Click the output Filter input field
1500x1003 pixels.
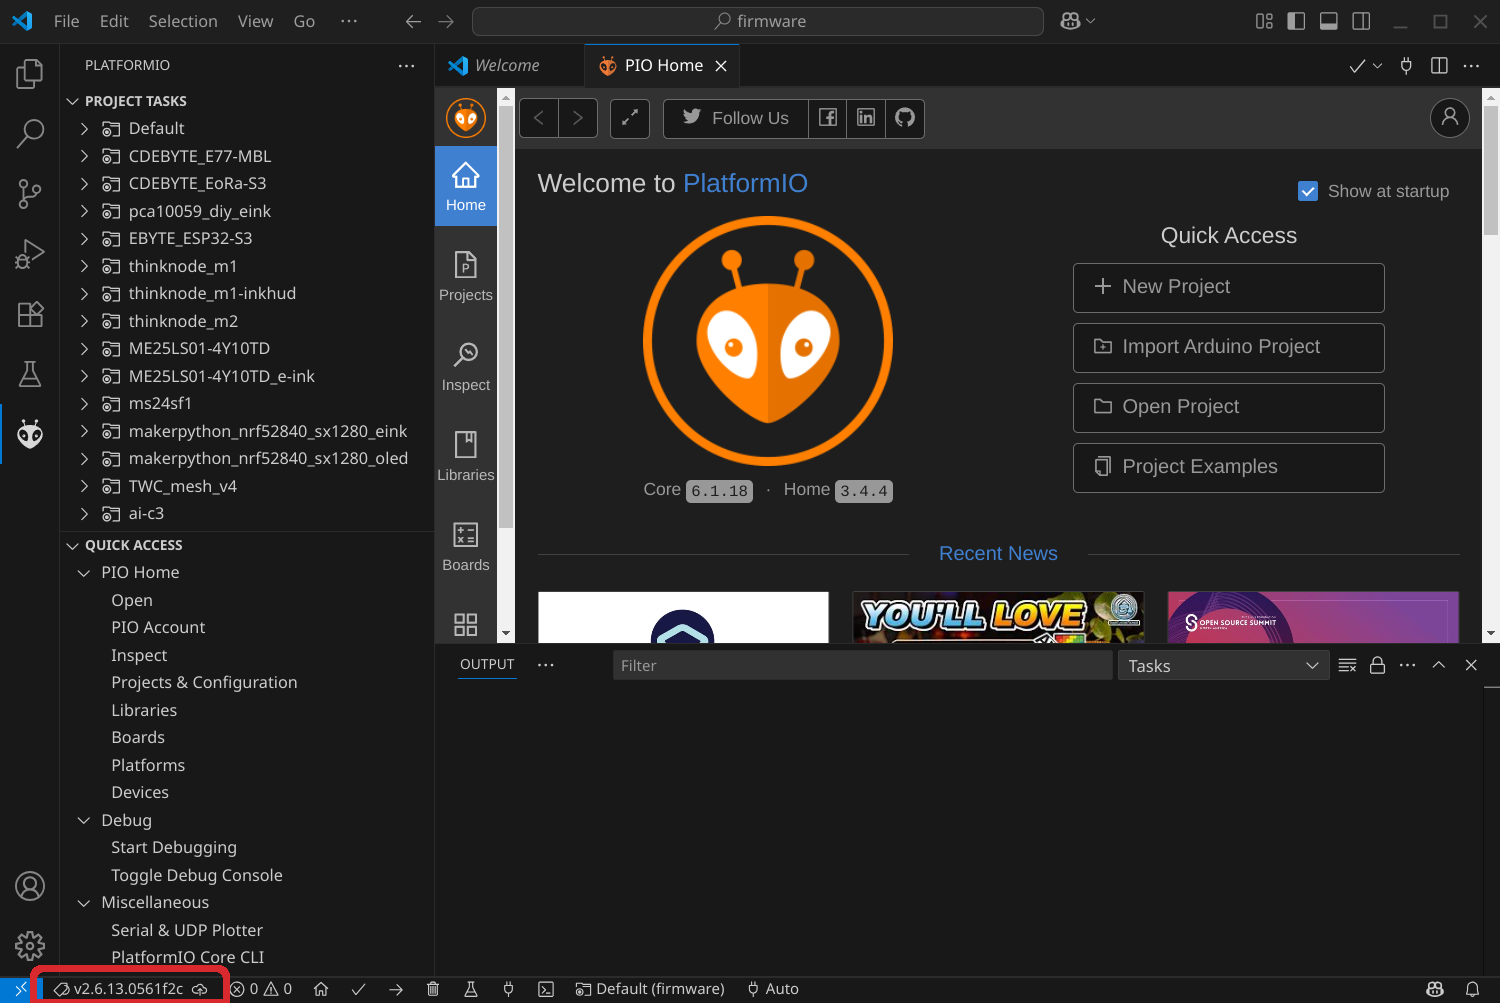(861, 666)
